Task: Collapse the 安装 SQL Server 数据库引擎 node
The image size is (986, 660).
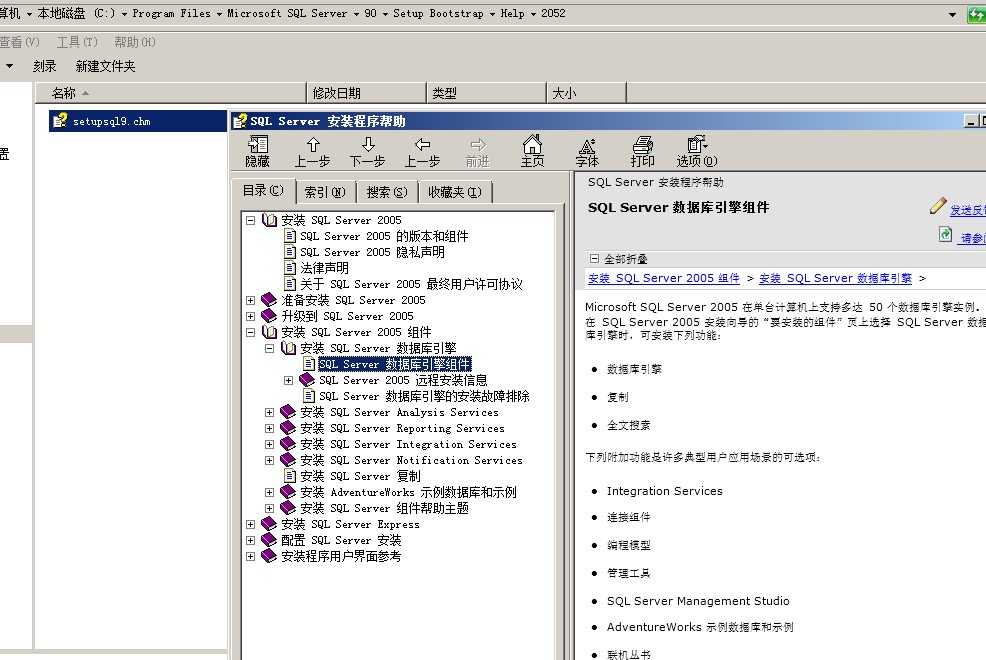Action: click(x=269, y=348)
